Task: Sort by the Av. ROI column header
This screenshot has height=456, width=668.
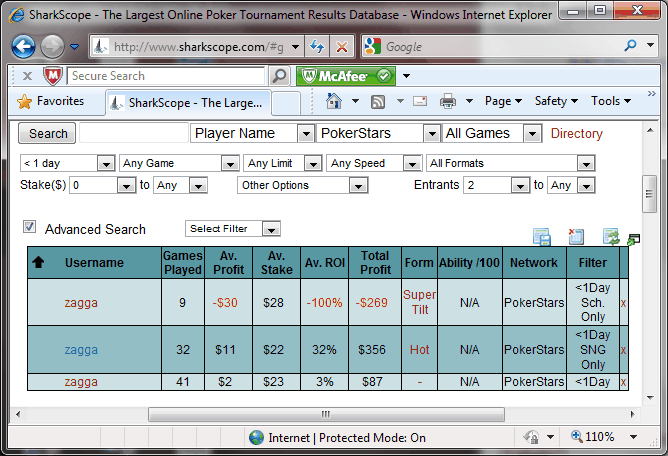Action: [325, 263]
